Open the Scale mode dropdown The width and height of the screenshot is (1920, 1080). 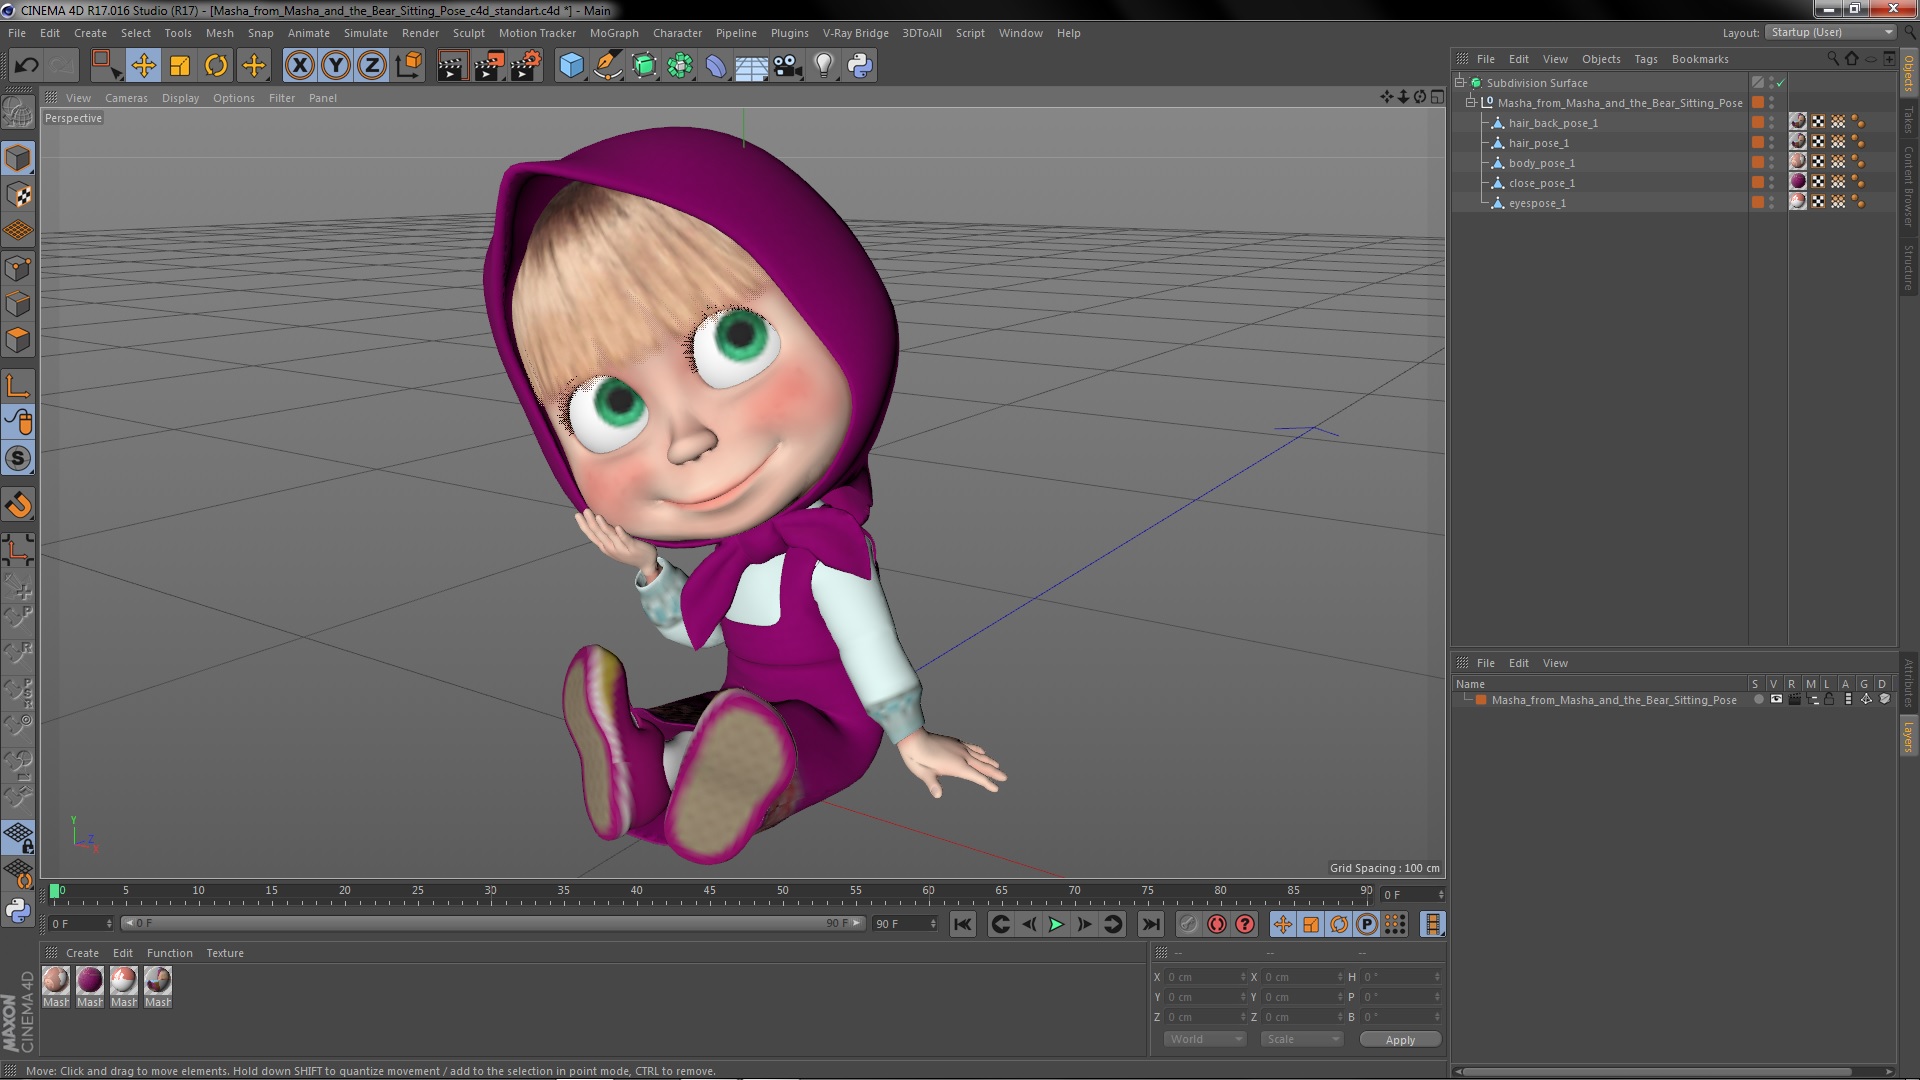pos(1301,1039)
